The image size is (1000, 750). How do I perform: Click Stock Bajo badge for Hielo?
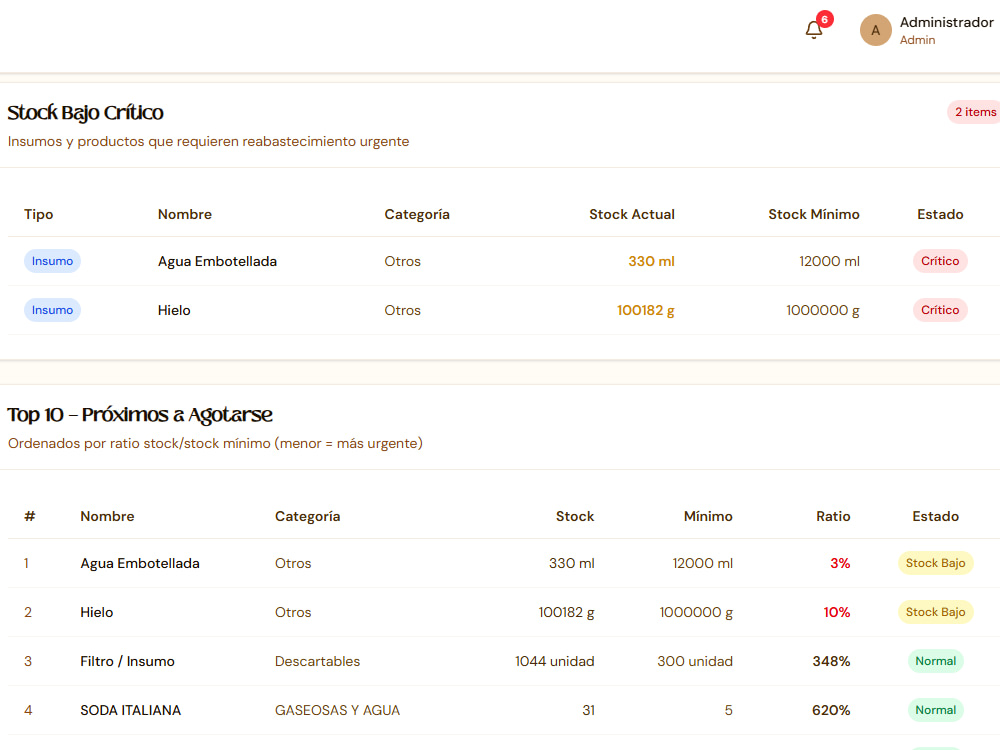pyautogui.click(x=936, y=612)
